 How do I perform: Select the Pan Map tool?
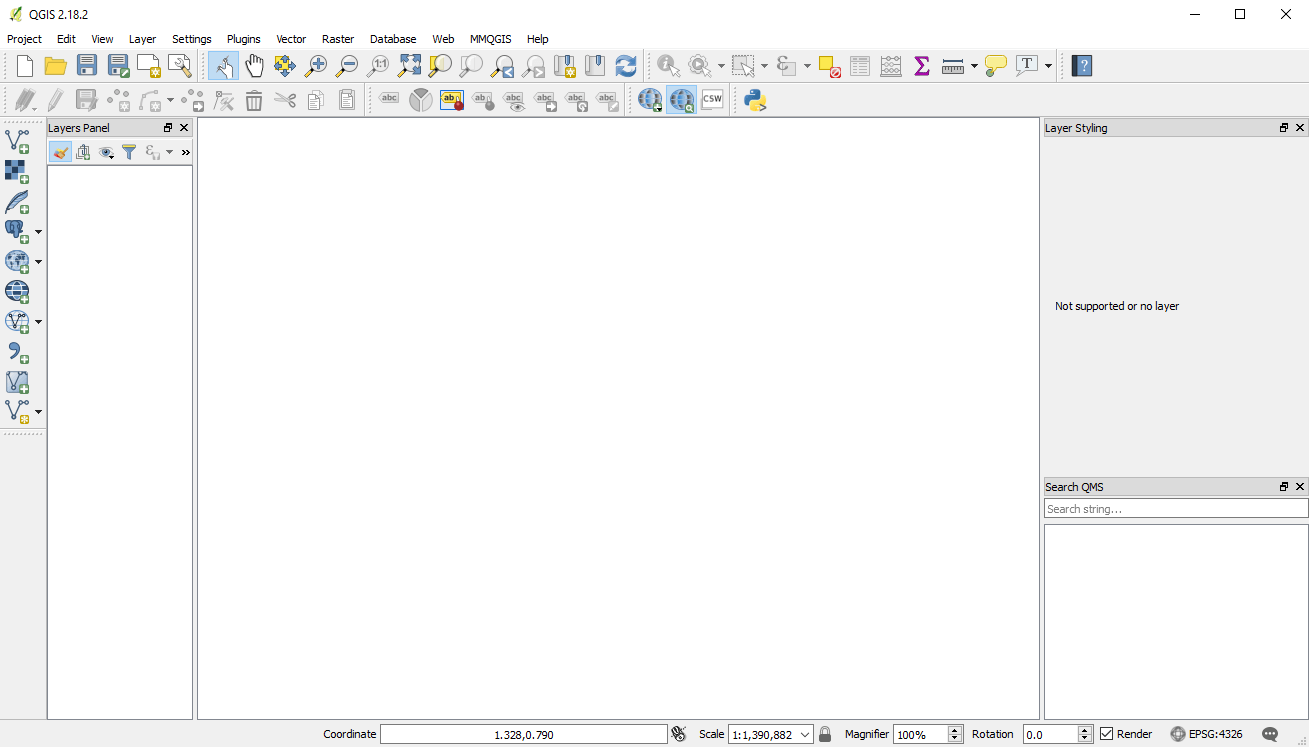(x=254, y=66)
